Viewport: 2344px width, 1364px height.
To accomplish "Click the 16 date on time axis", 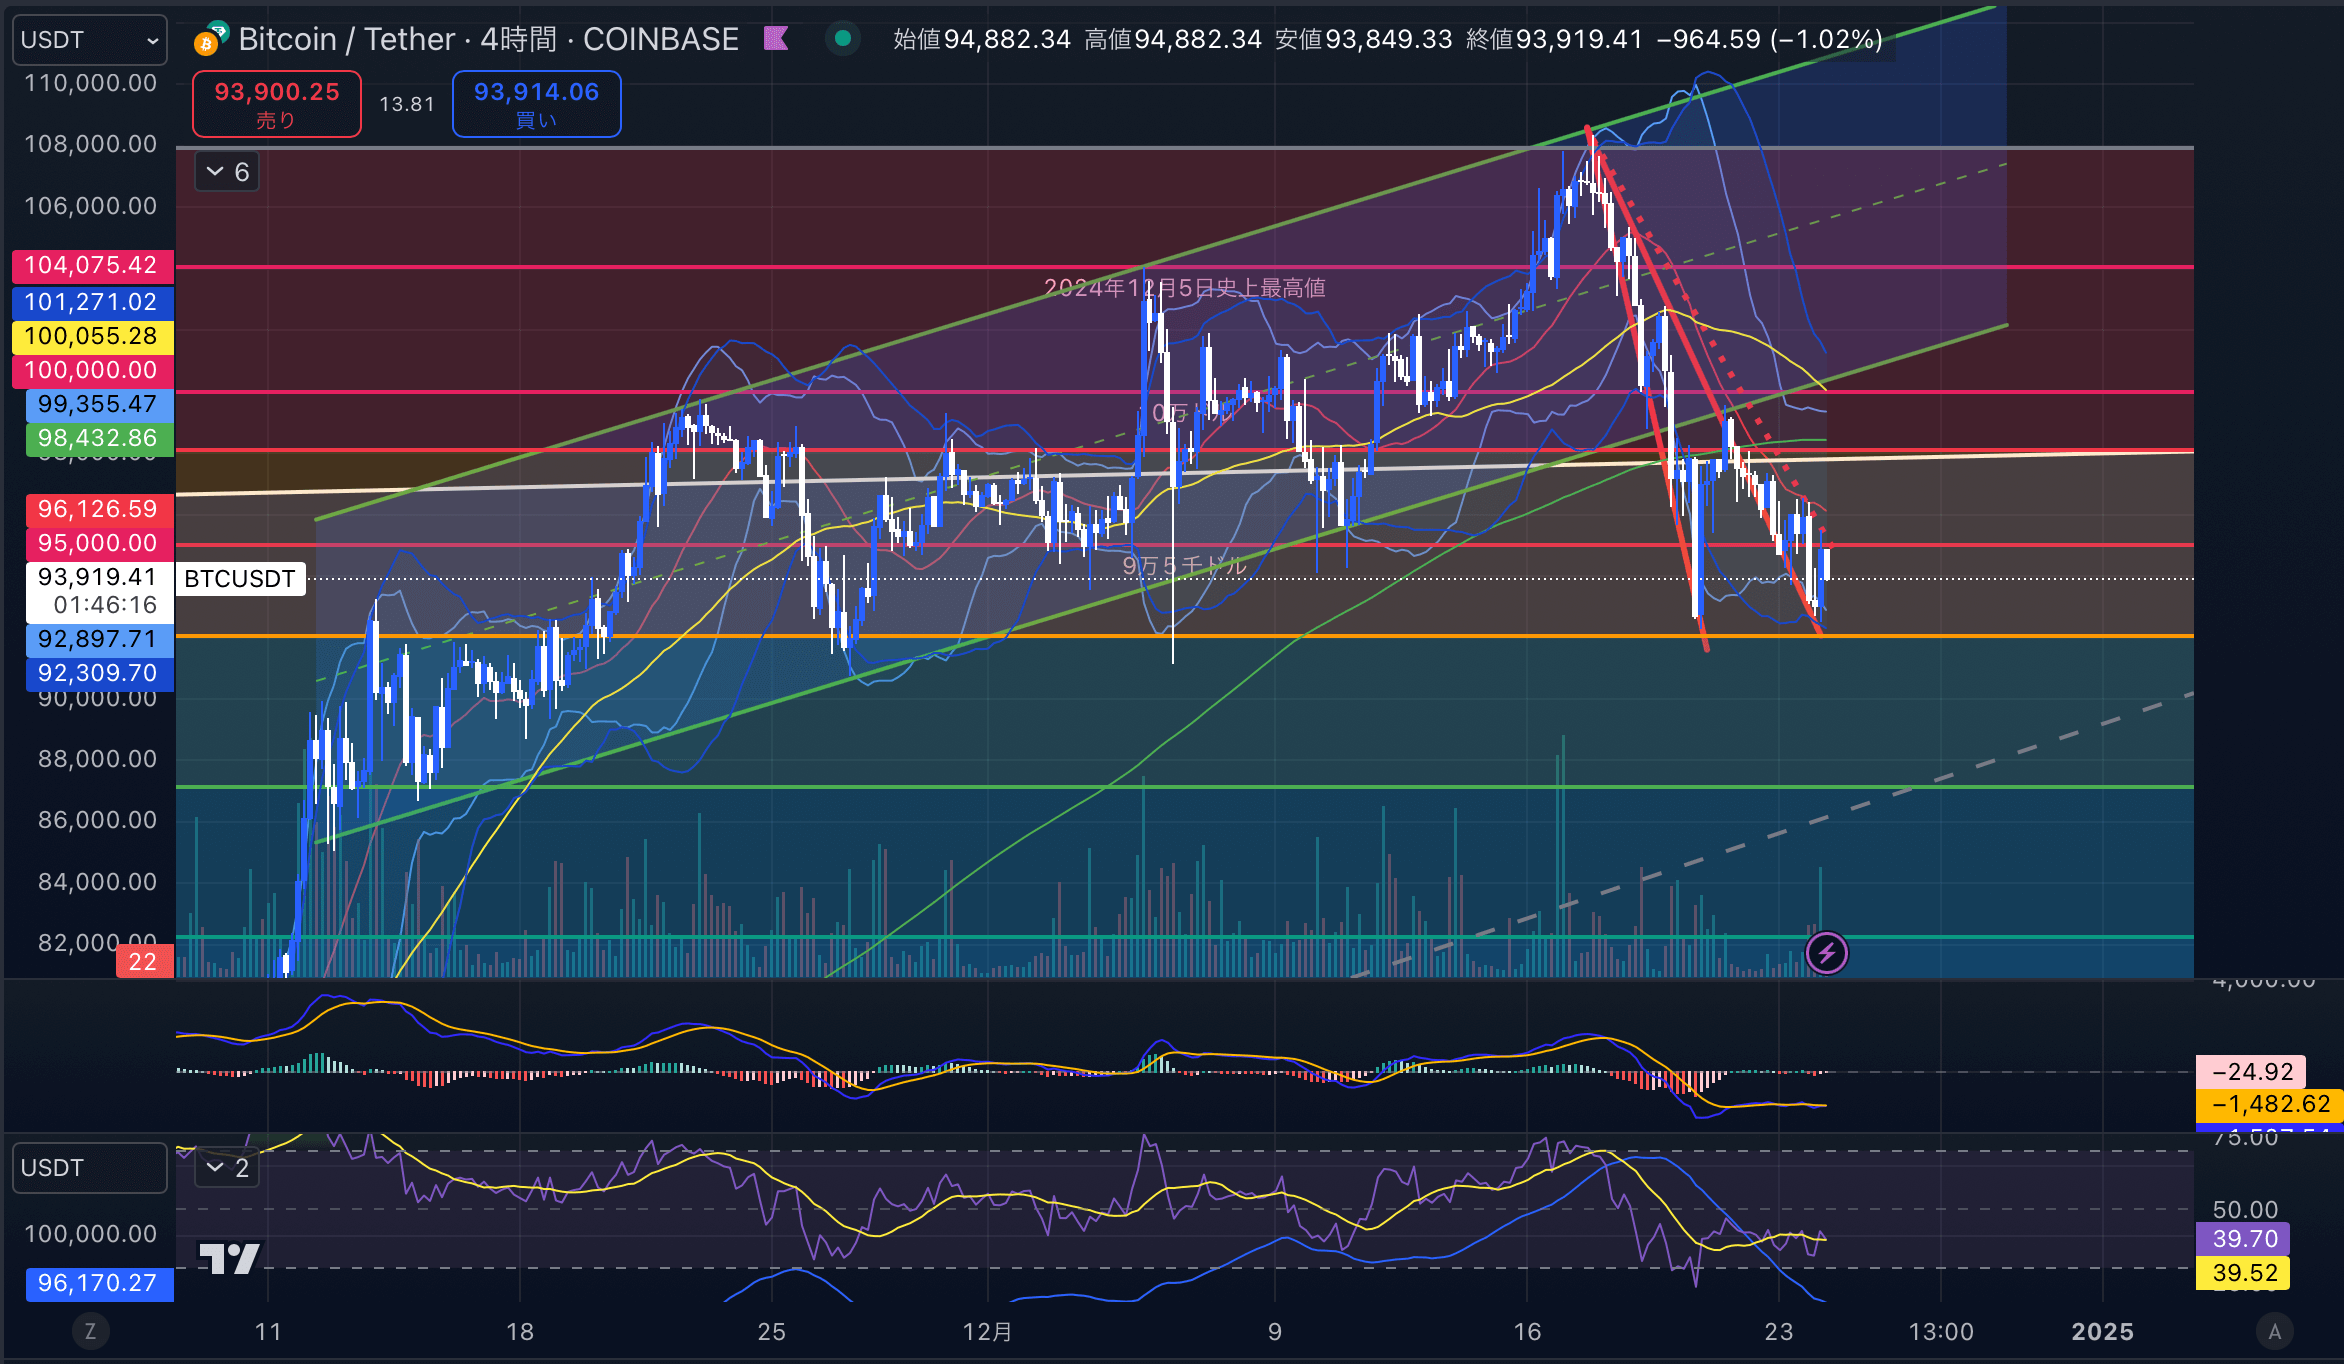I will [1527, 1332].
